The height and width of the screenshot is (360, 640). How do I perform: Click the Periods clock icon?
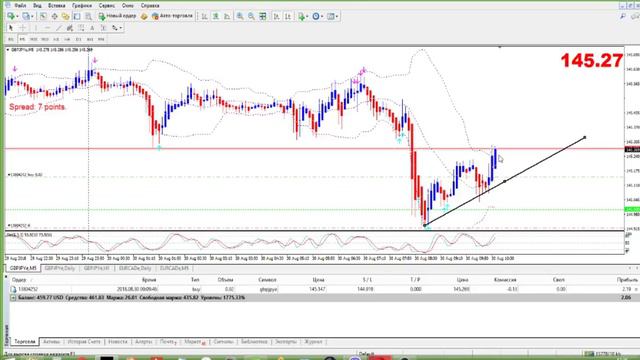pos(316,16)
